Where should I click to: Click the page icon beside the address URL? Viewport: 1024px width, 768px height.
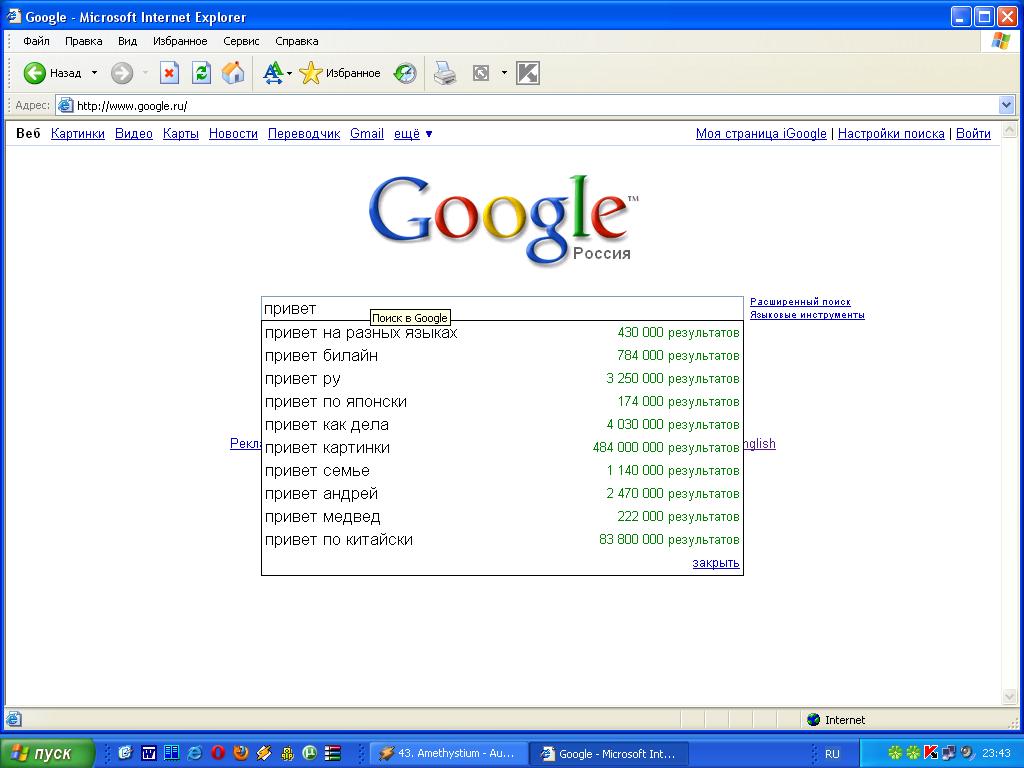[65, 106]
